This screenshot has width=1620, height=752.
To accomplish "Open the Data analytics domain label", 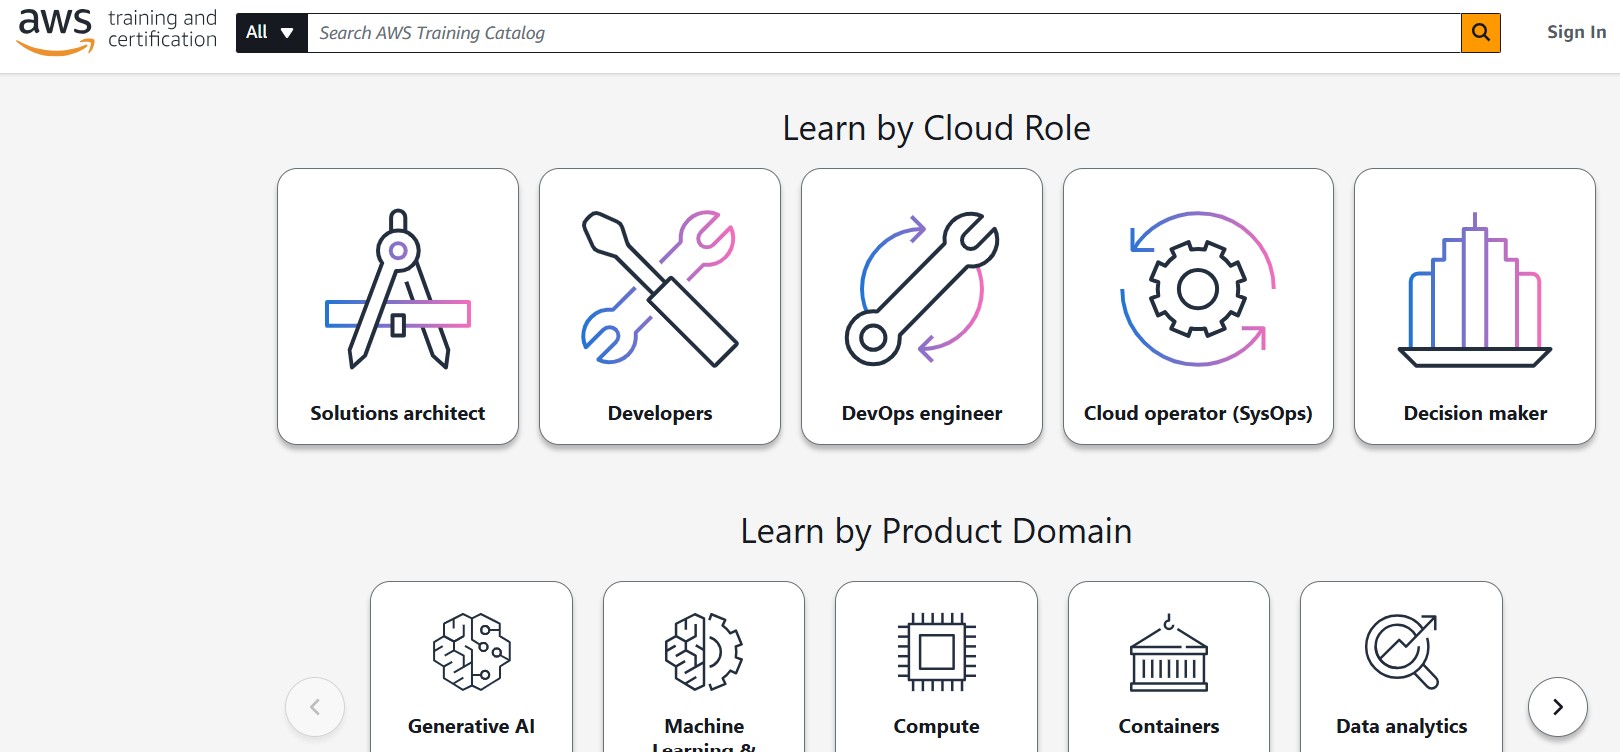I will 1402,727.
